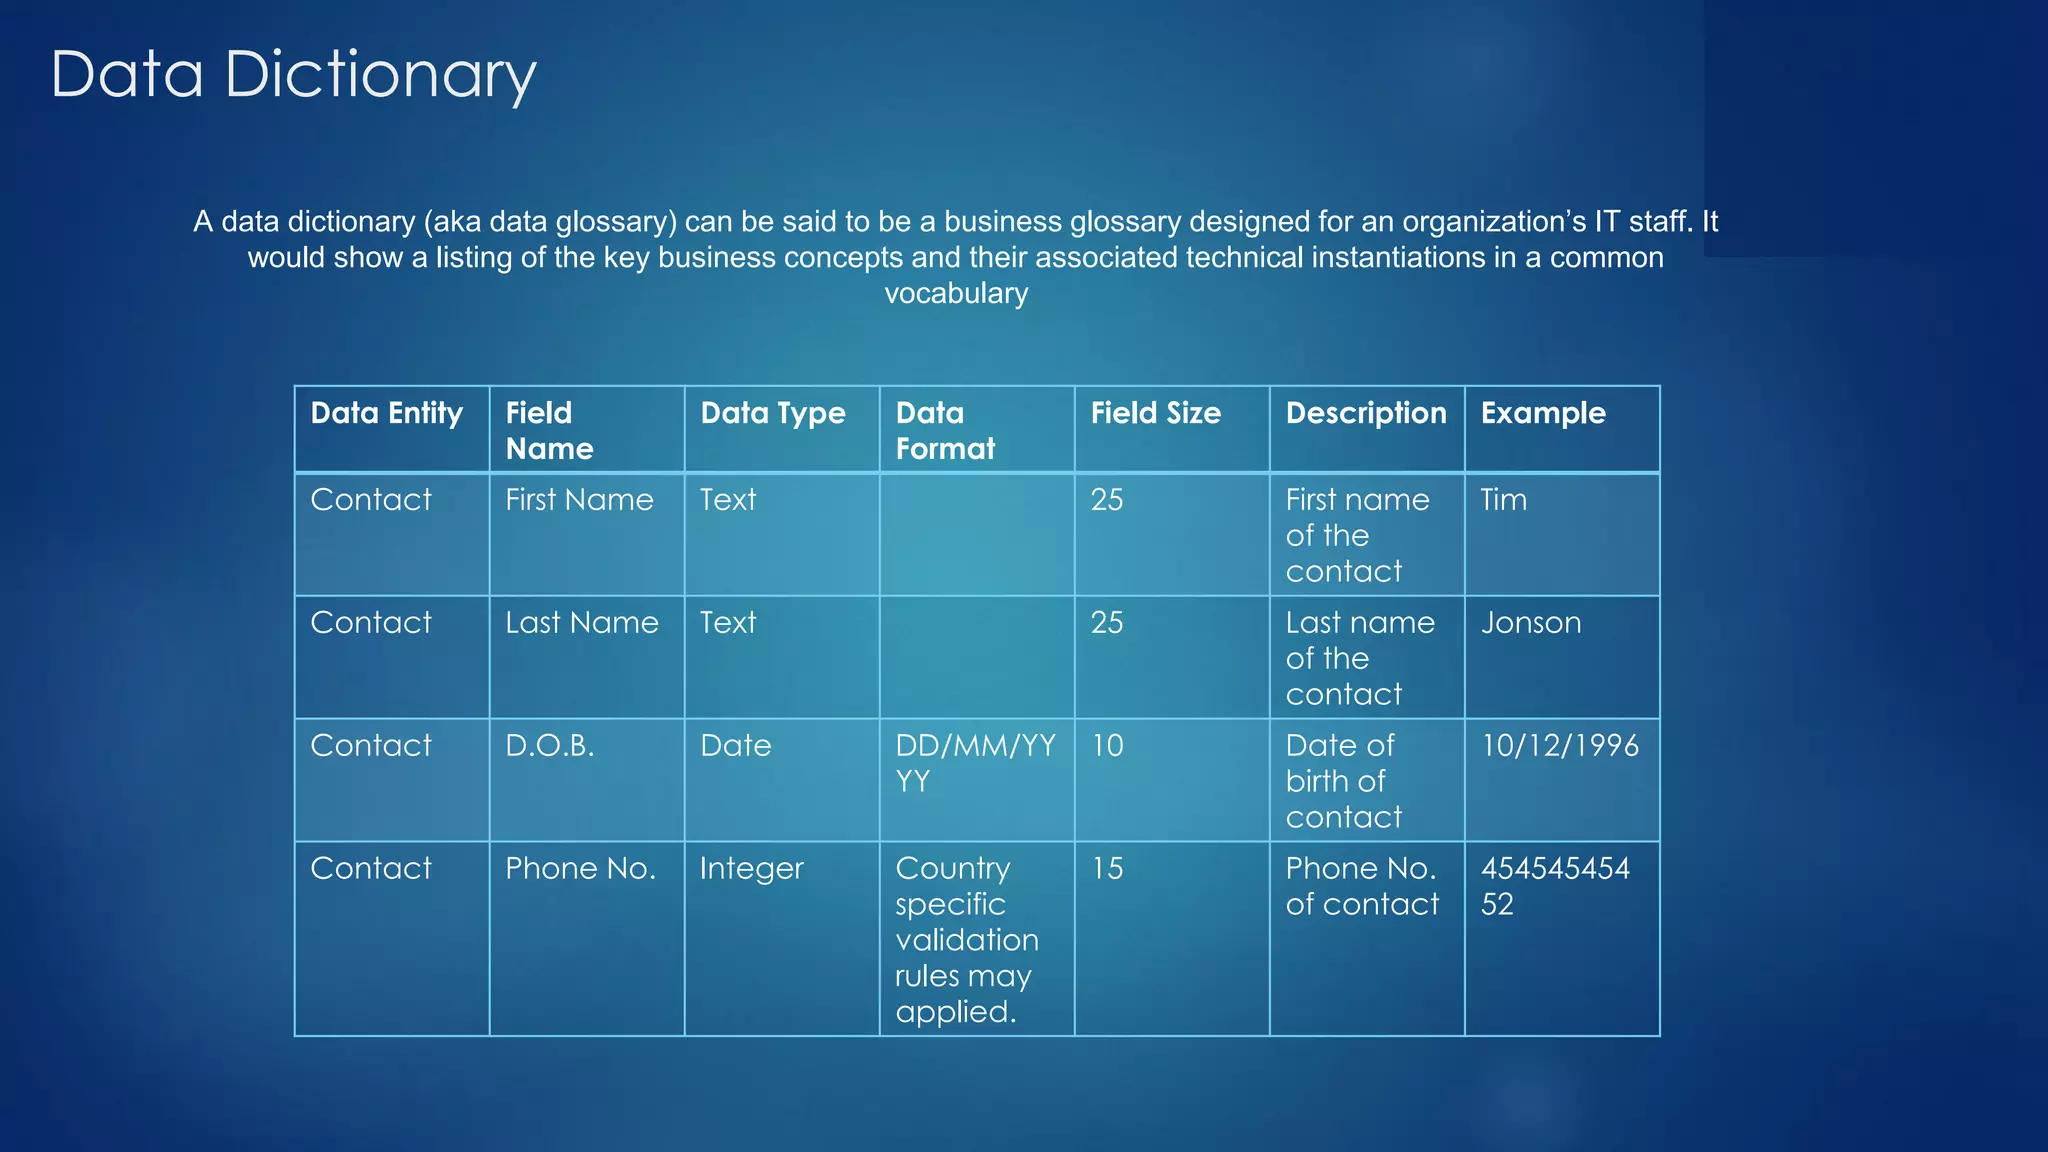The image size is (2048, 1152).
Task: Click the 'Text' data type in Last Name row
Action: point(782,658)
